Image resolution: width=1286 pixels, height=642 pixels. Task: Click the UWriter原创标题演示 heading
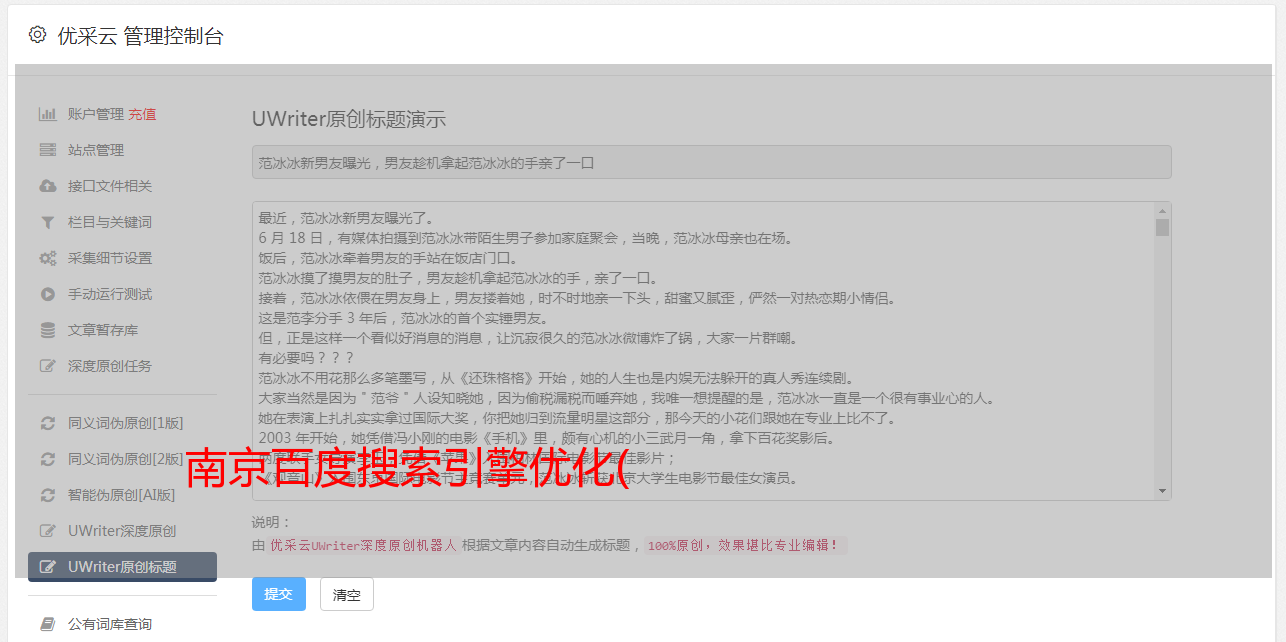(x=349, y=119)
